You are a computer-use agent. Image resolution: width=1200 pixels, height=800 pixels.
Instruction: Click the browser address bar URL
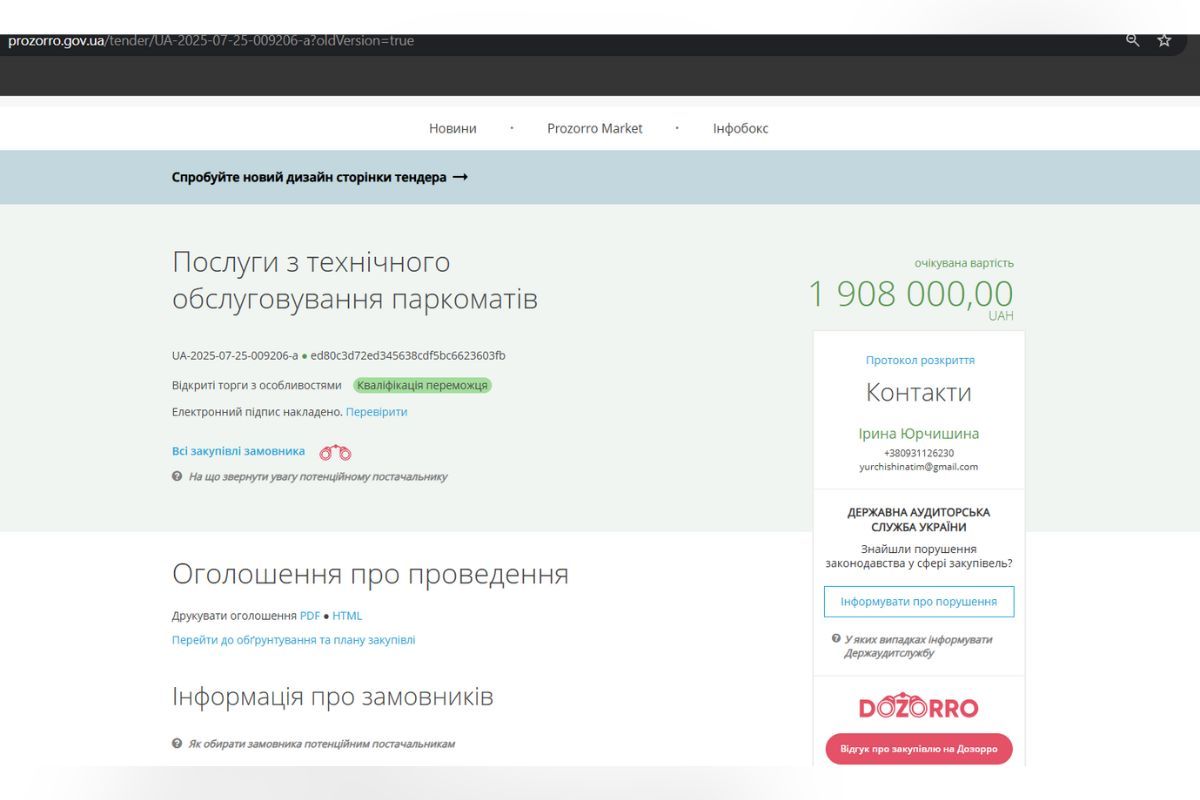pos(210,42)
